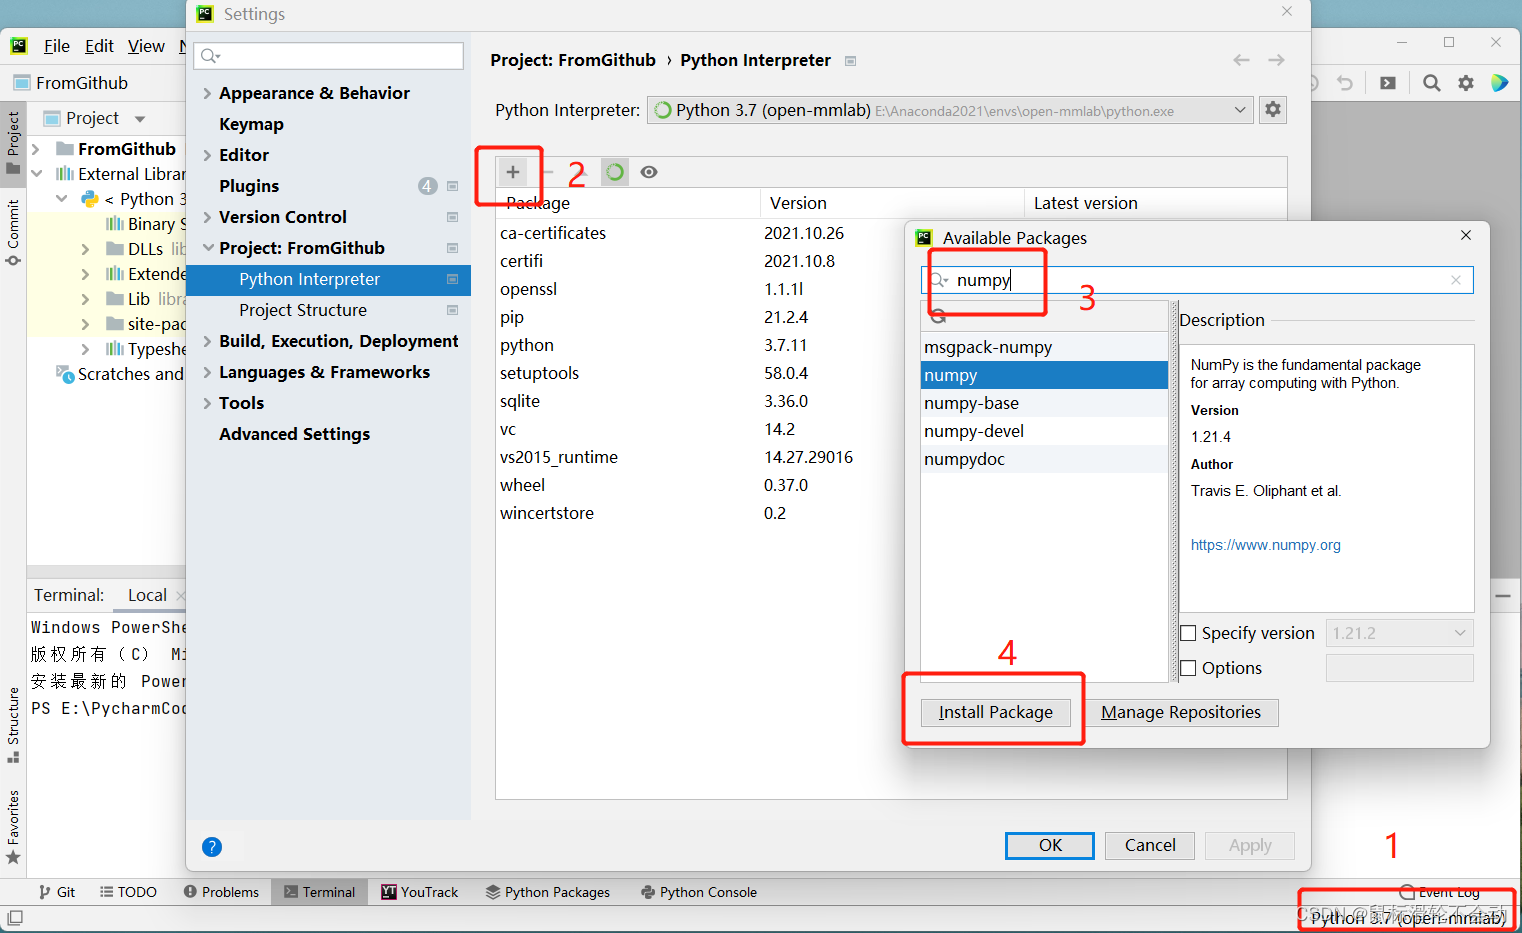Click the available packages search field
1522x933 pixels.
tap(1197, 280)
